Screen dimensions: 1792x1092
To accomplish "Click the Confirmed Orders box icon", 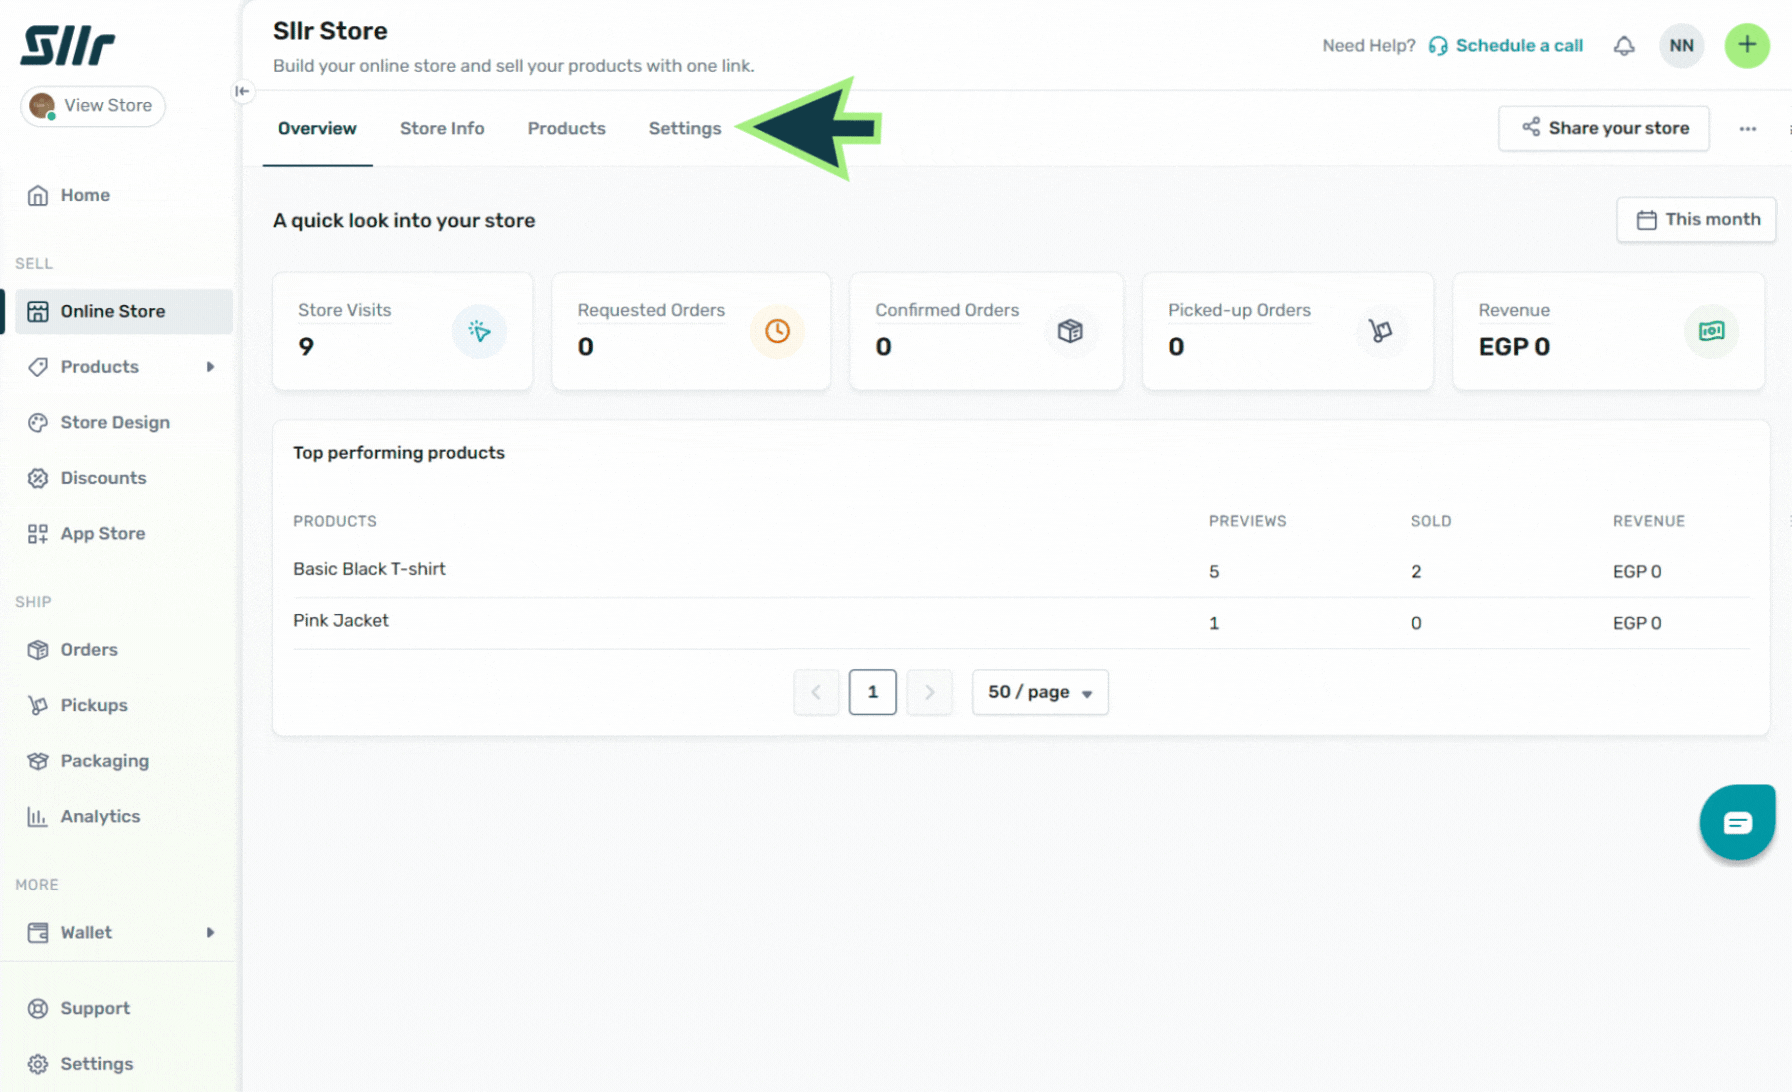I will 1070,331.
